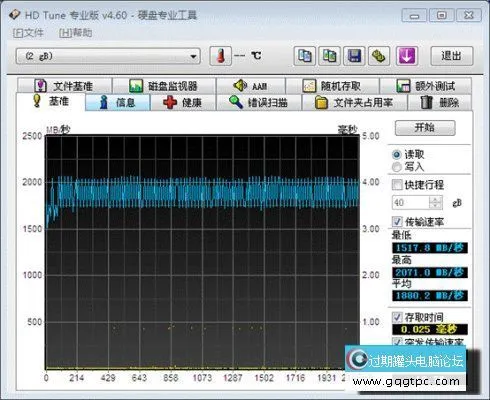Image resolution: width=490 pixels, height=400 pixels.
Task: Switch to the 磁盘监视器 tab
Action: [164, 86]
